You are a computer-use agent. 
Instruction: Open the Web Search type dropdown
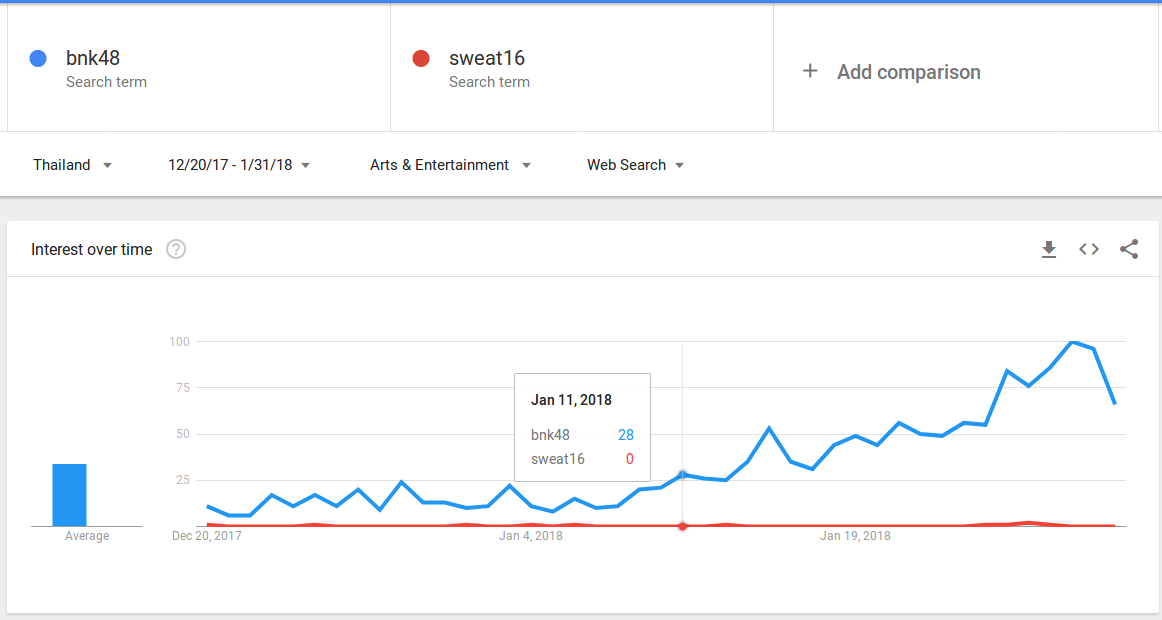(635, 165)
